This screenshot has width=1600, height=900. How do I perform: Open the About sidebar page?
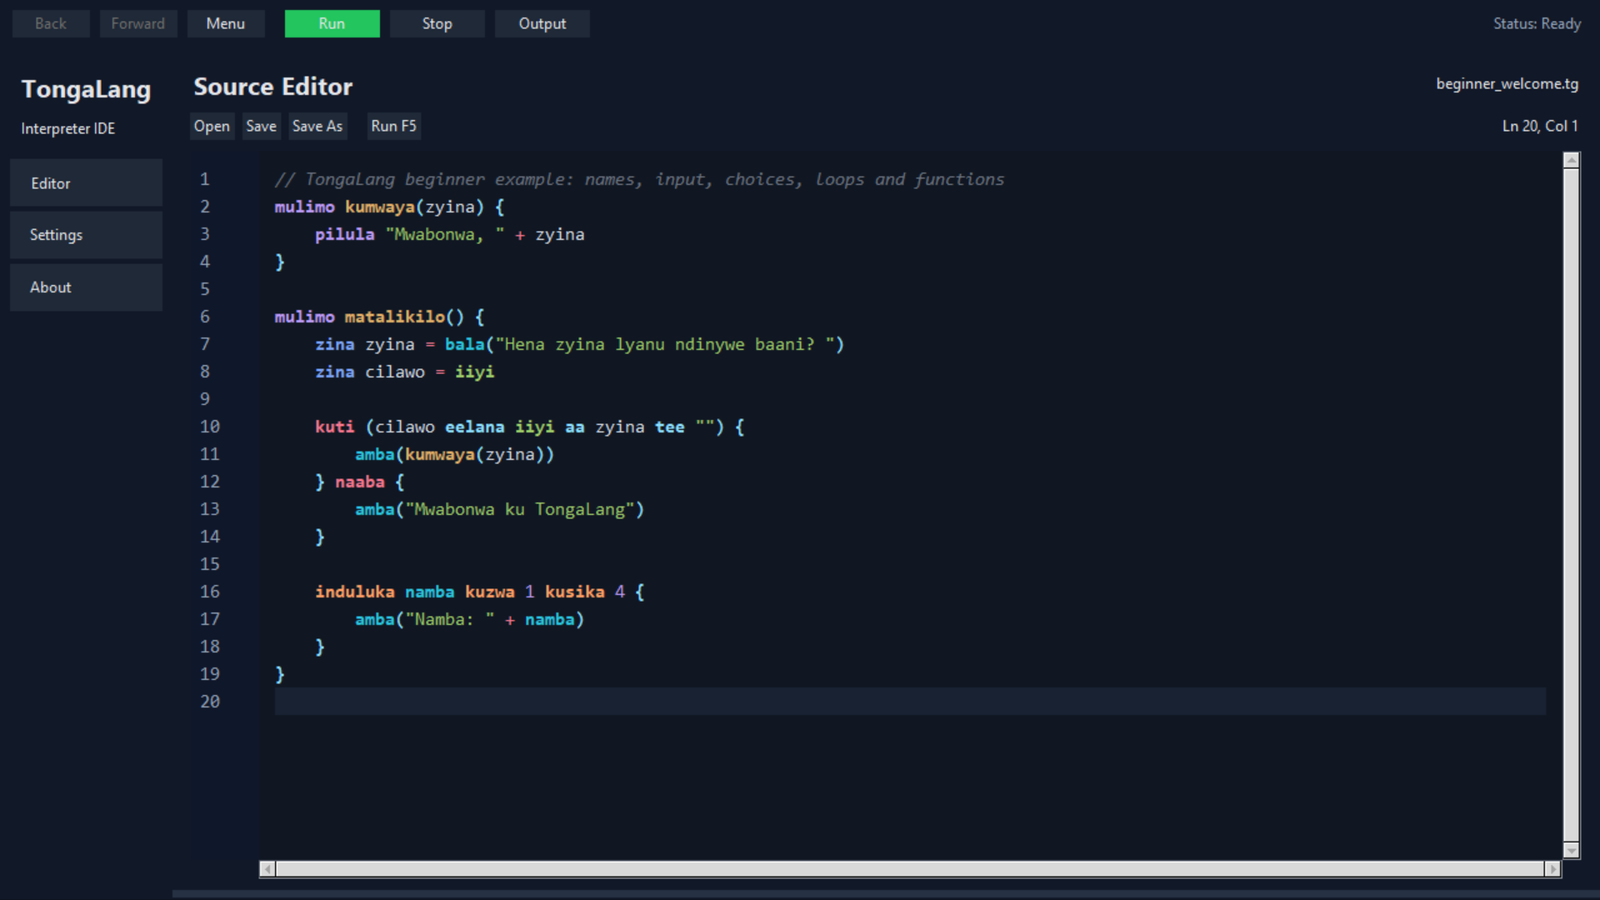[x=86, y=287]
